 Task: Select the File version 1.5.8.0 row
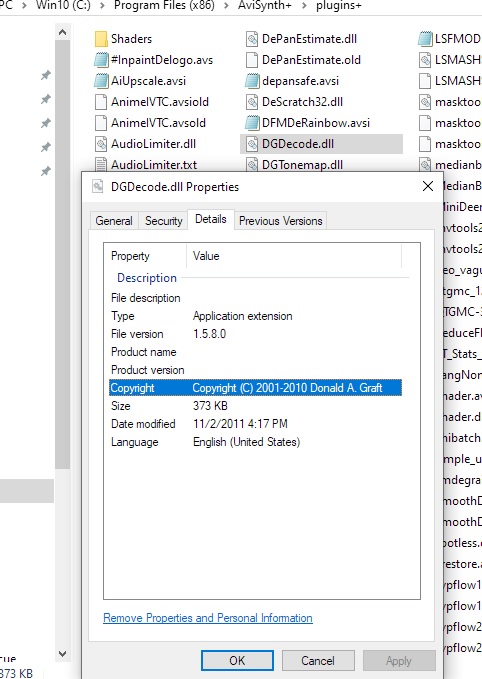[255, 334]
